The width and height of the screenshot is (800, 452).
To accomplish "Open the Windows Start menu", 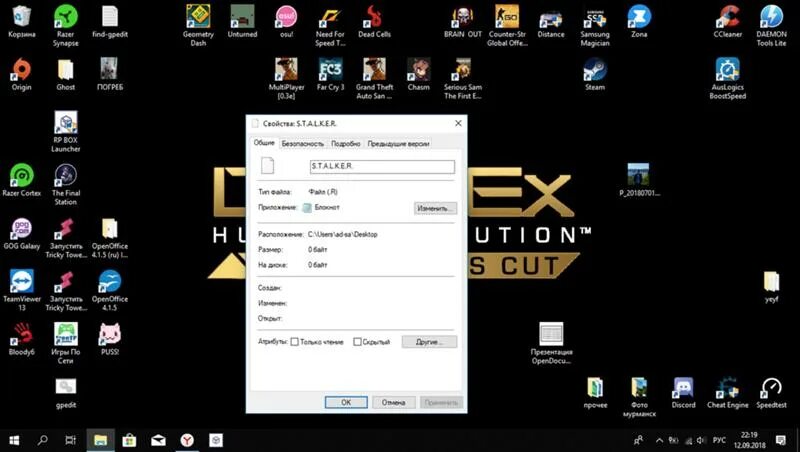I will pos(14,440).
